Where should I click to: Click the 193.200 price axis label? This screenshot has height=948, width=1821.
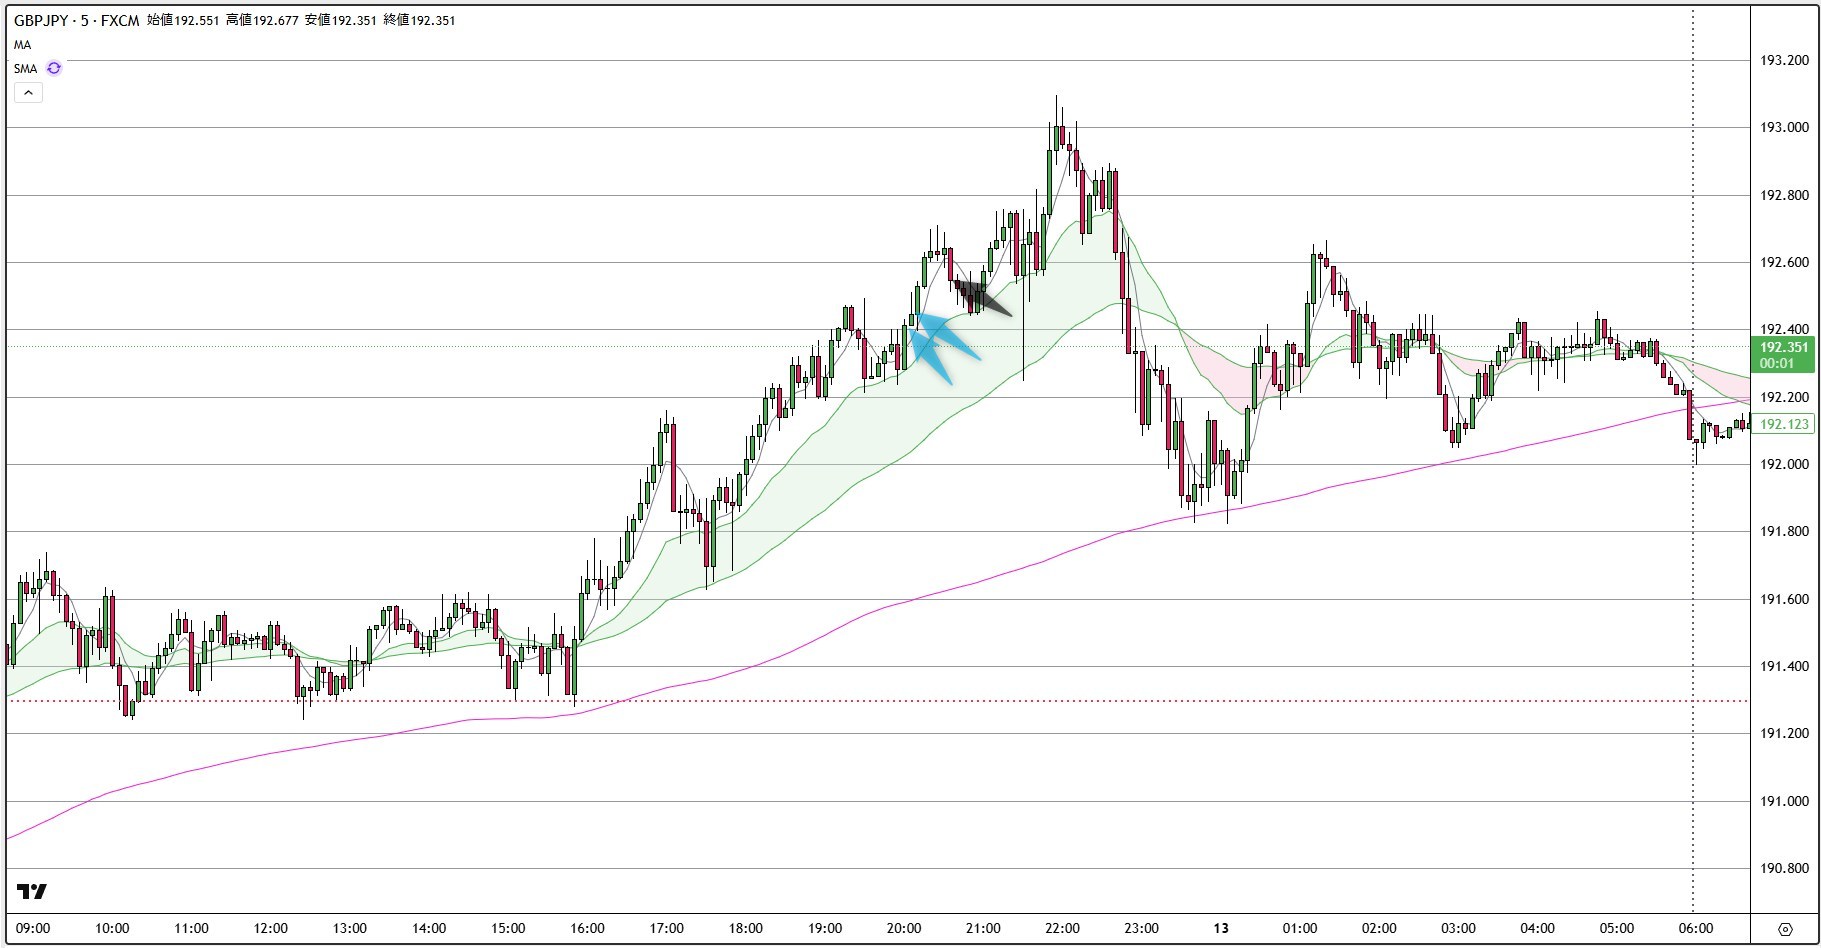coord(1784,60)
